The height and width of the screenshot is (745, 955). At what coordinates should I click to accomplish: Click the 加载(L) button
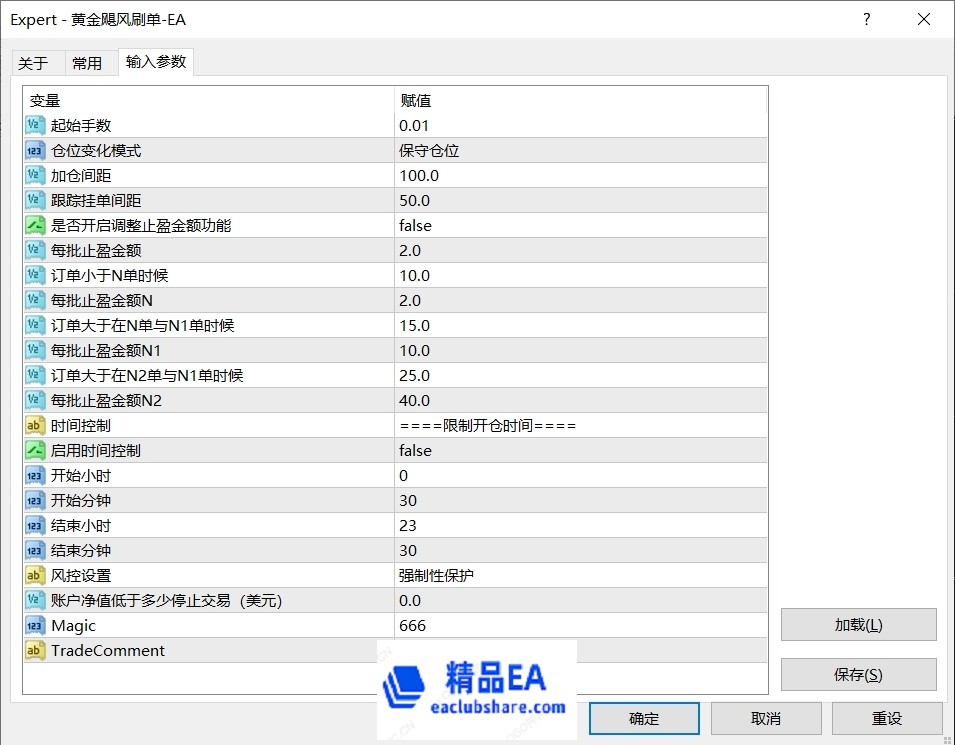858,624
